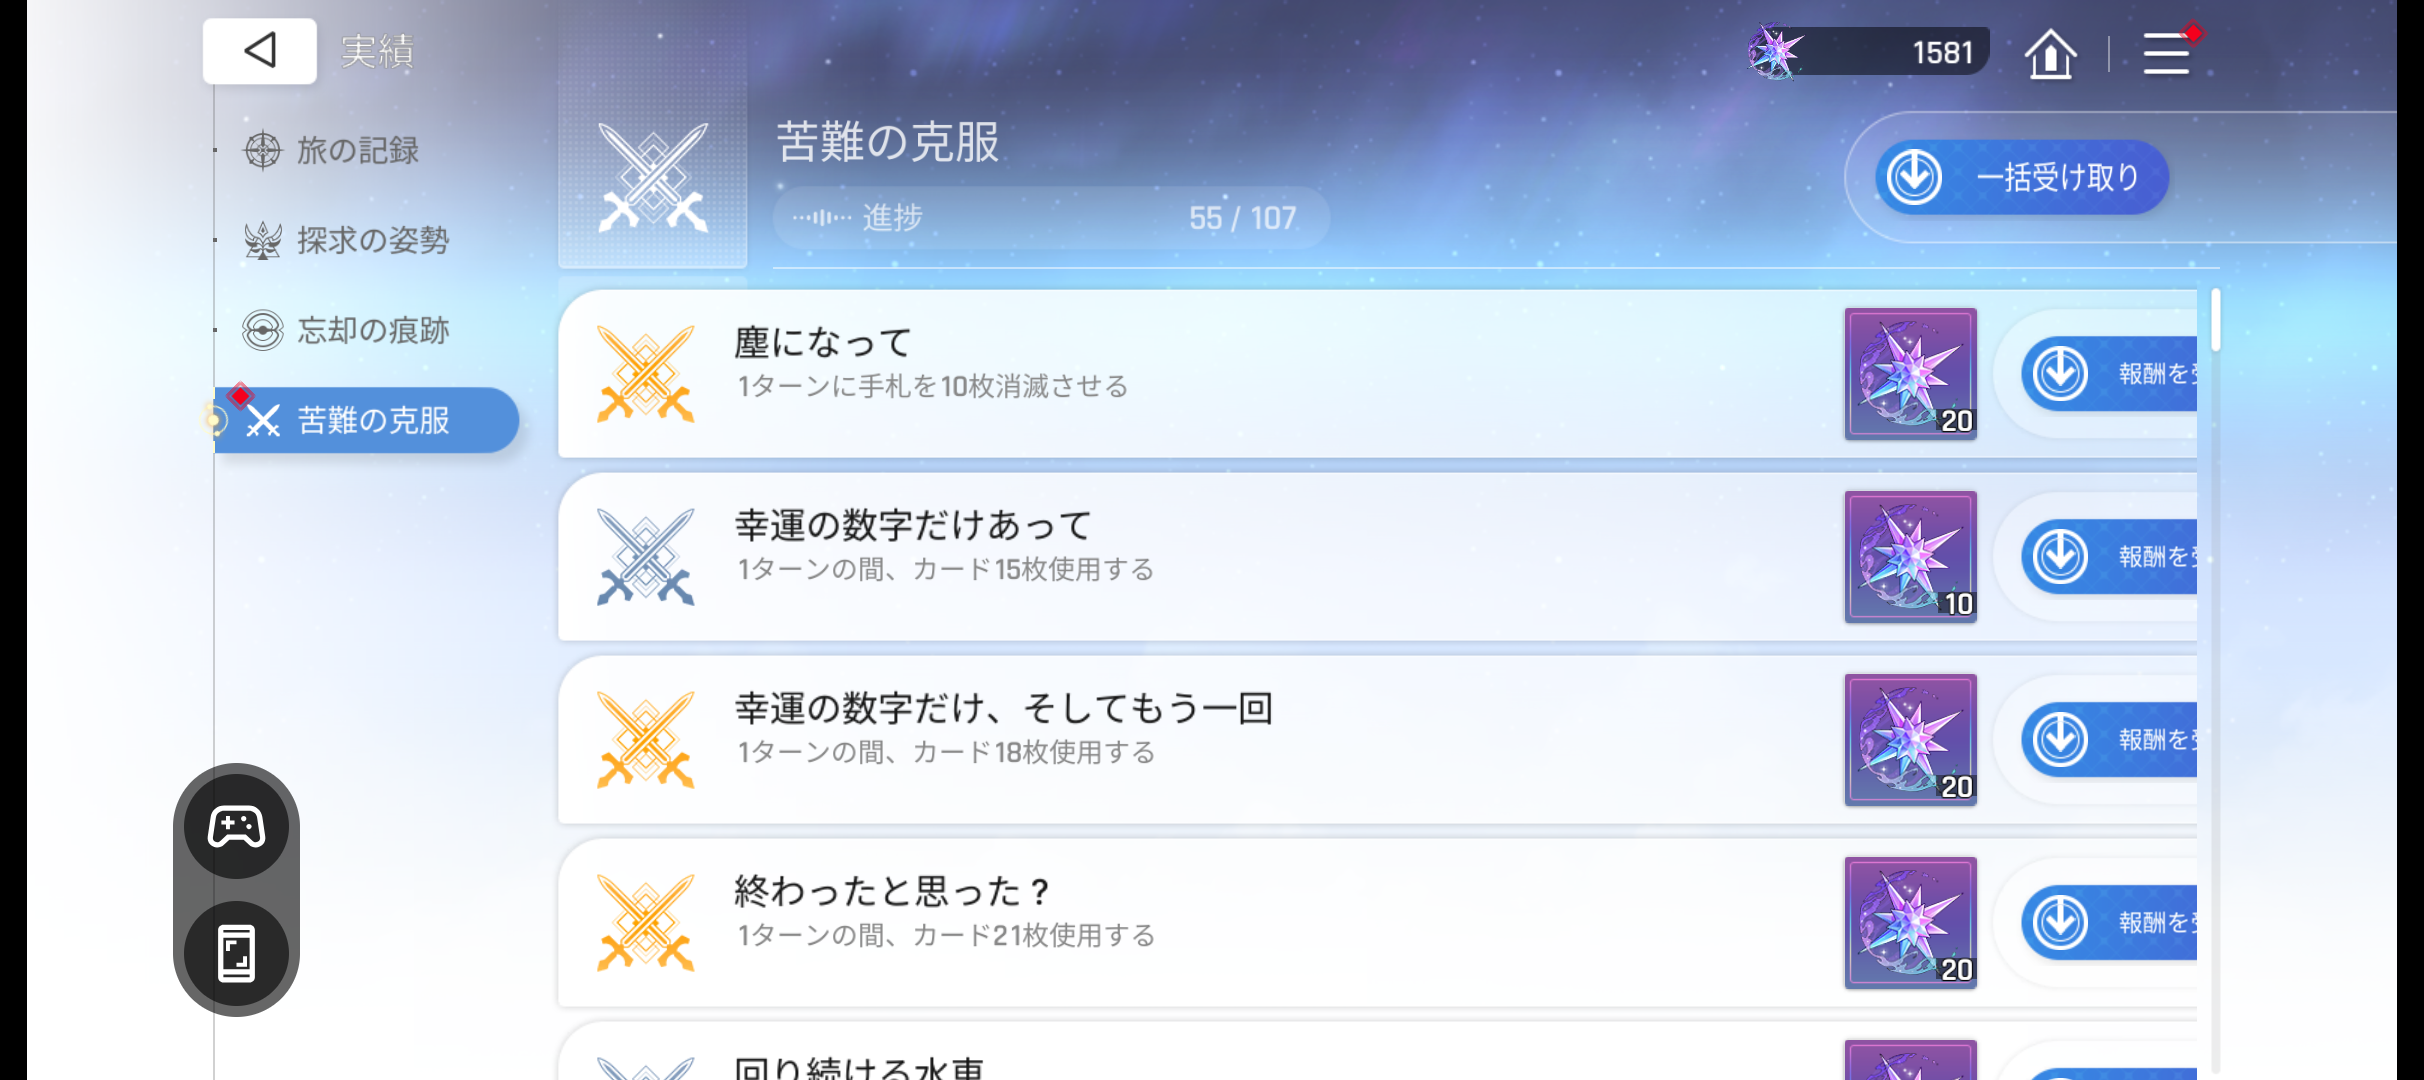Viewport: 2424px width, 1080px height.
Task: Claim reward for 幸運の数字だけあって achievement
Action: pos(2110,557)
